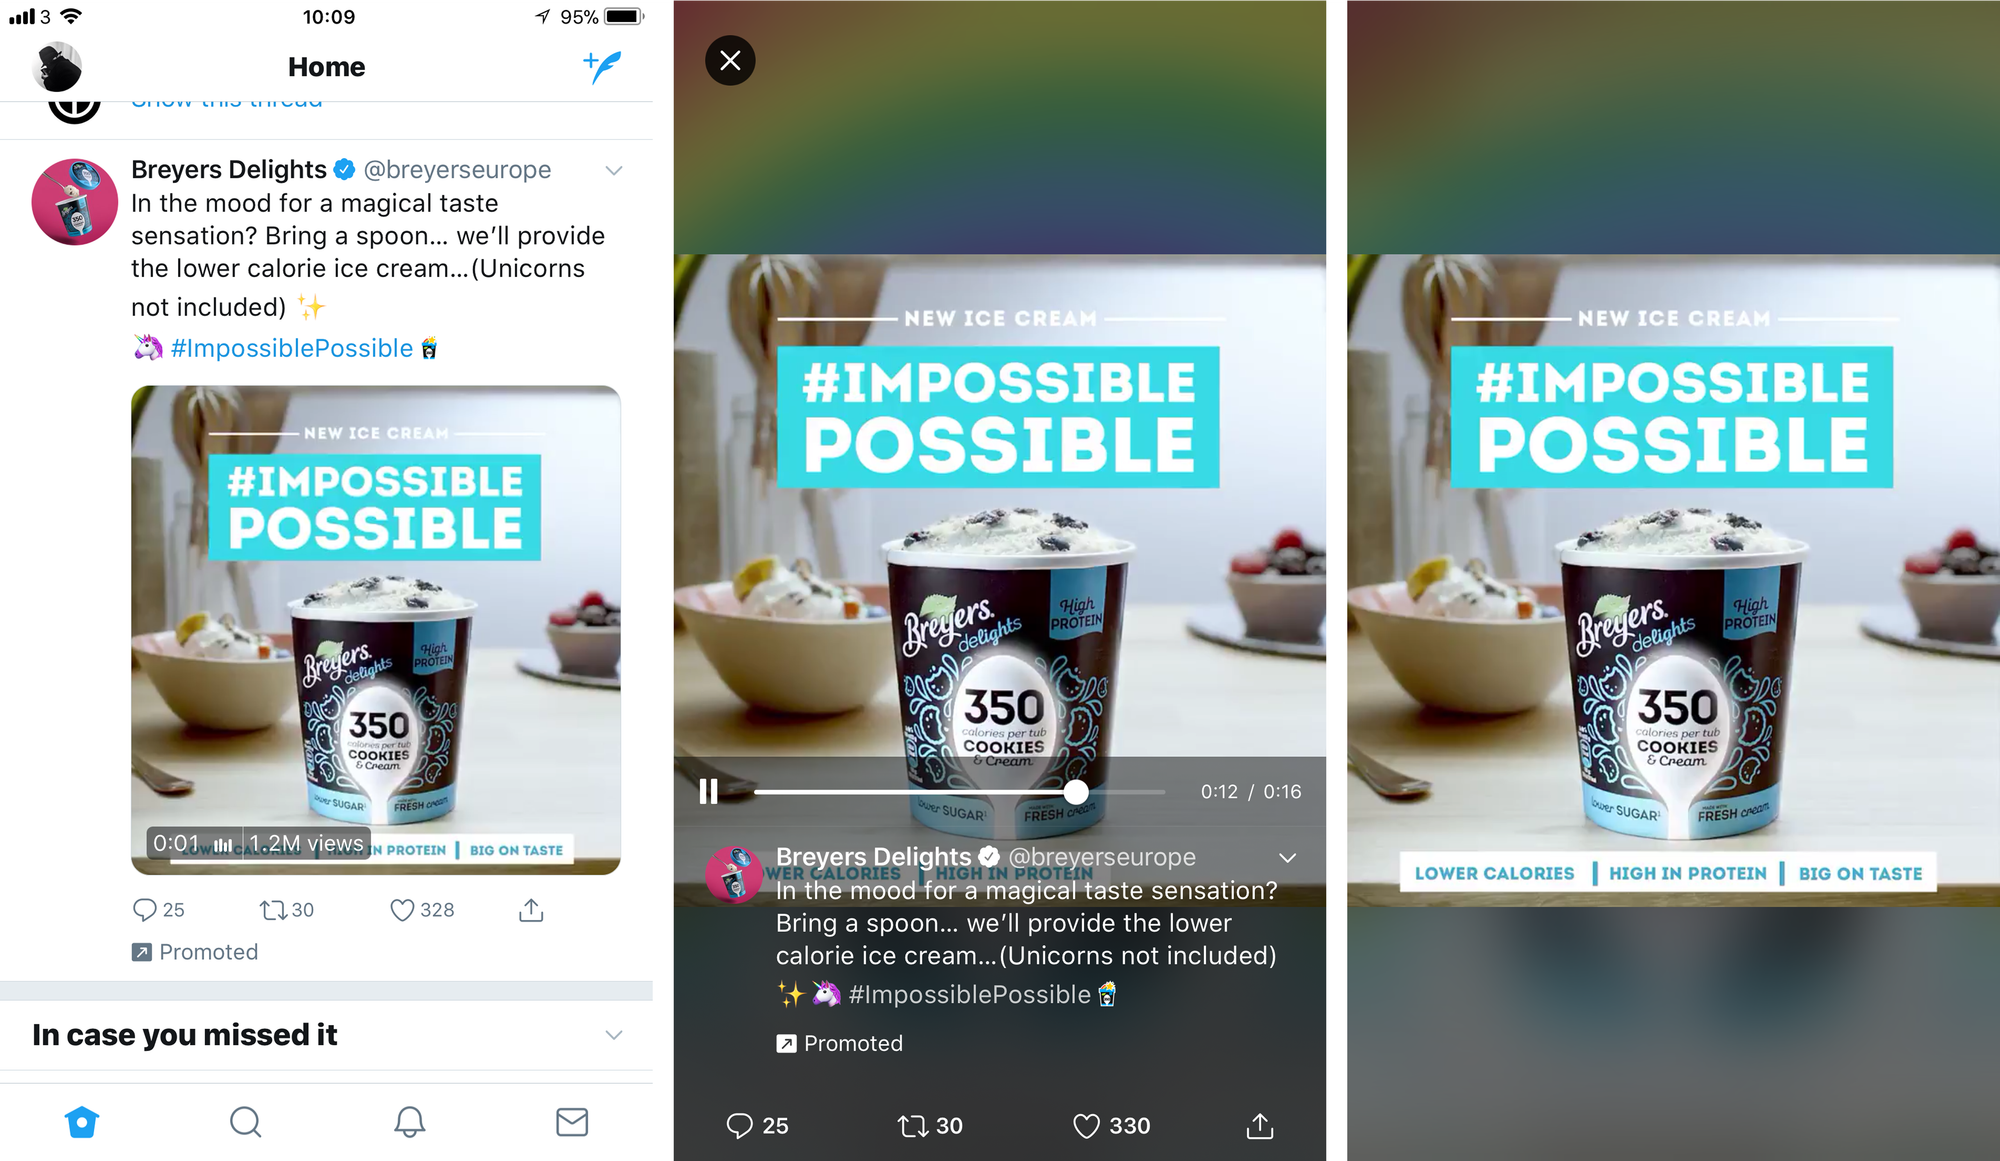The image size is (2000, 1161).
Task: Like the tweet showing 328 likes
Action: pyautogui.click(x=402, y=910)
